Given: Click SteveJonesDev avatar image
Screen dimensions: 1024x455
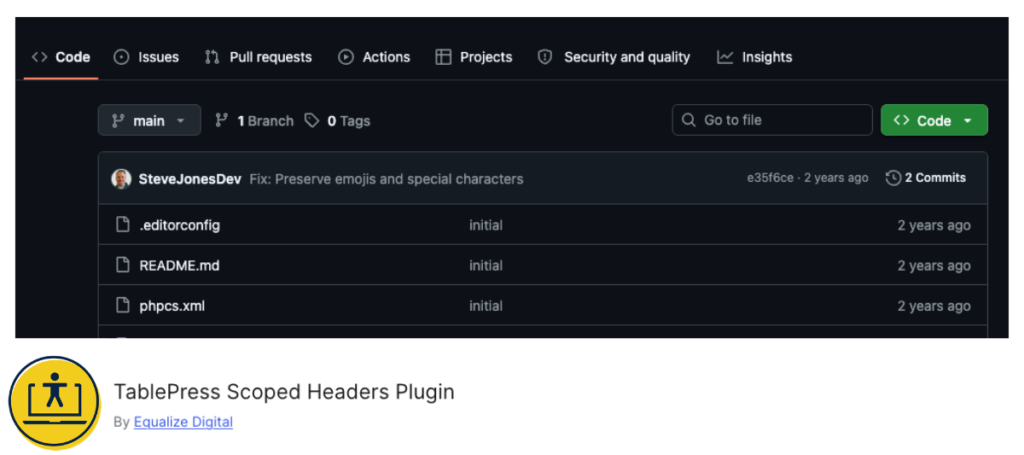Looking at the screenshot, I should [x=121, y=178].
